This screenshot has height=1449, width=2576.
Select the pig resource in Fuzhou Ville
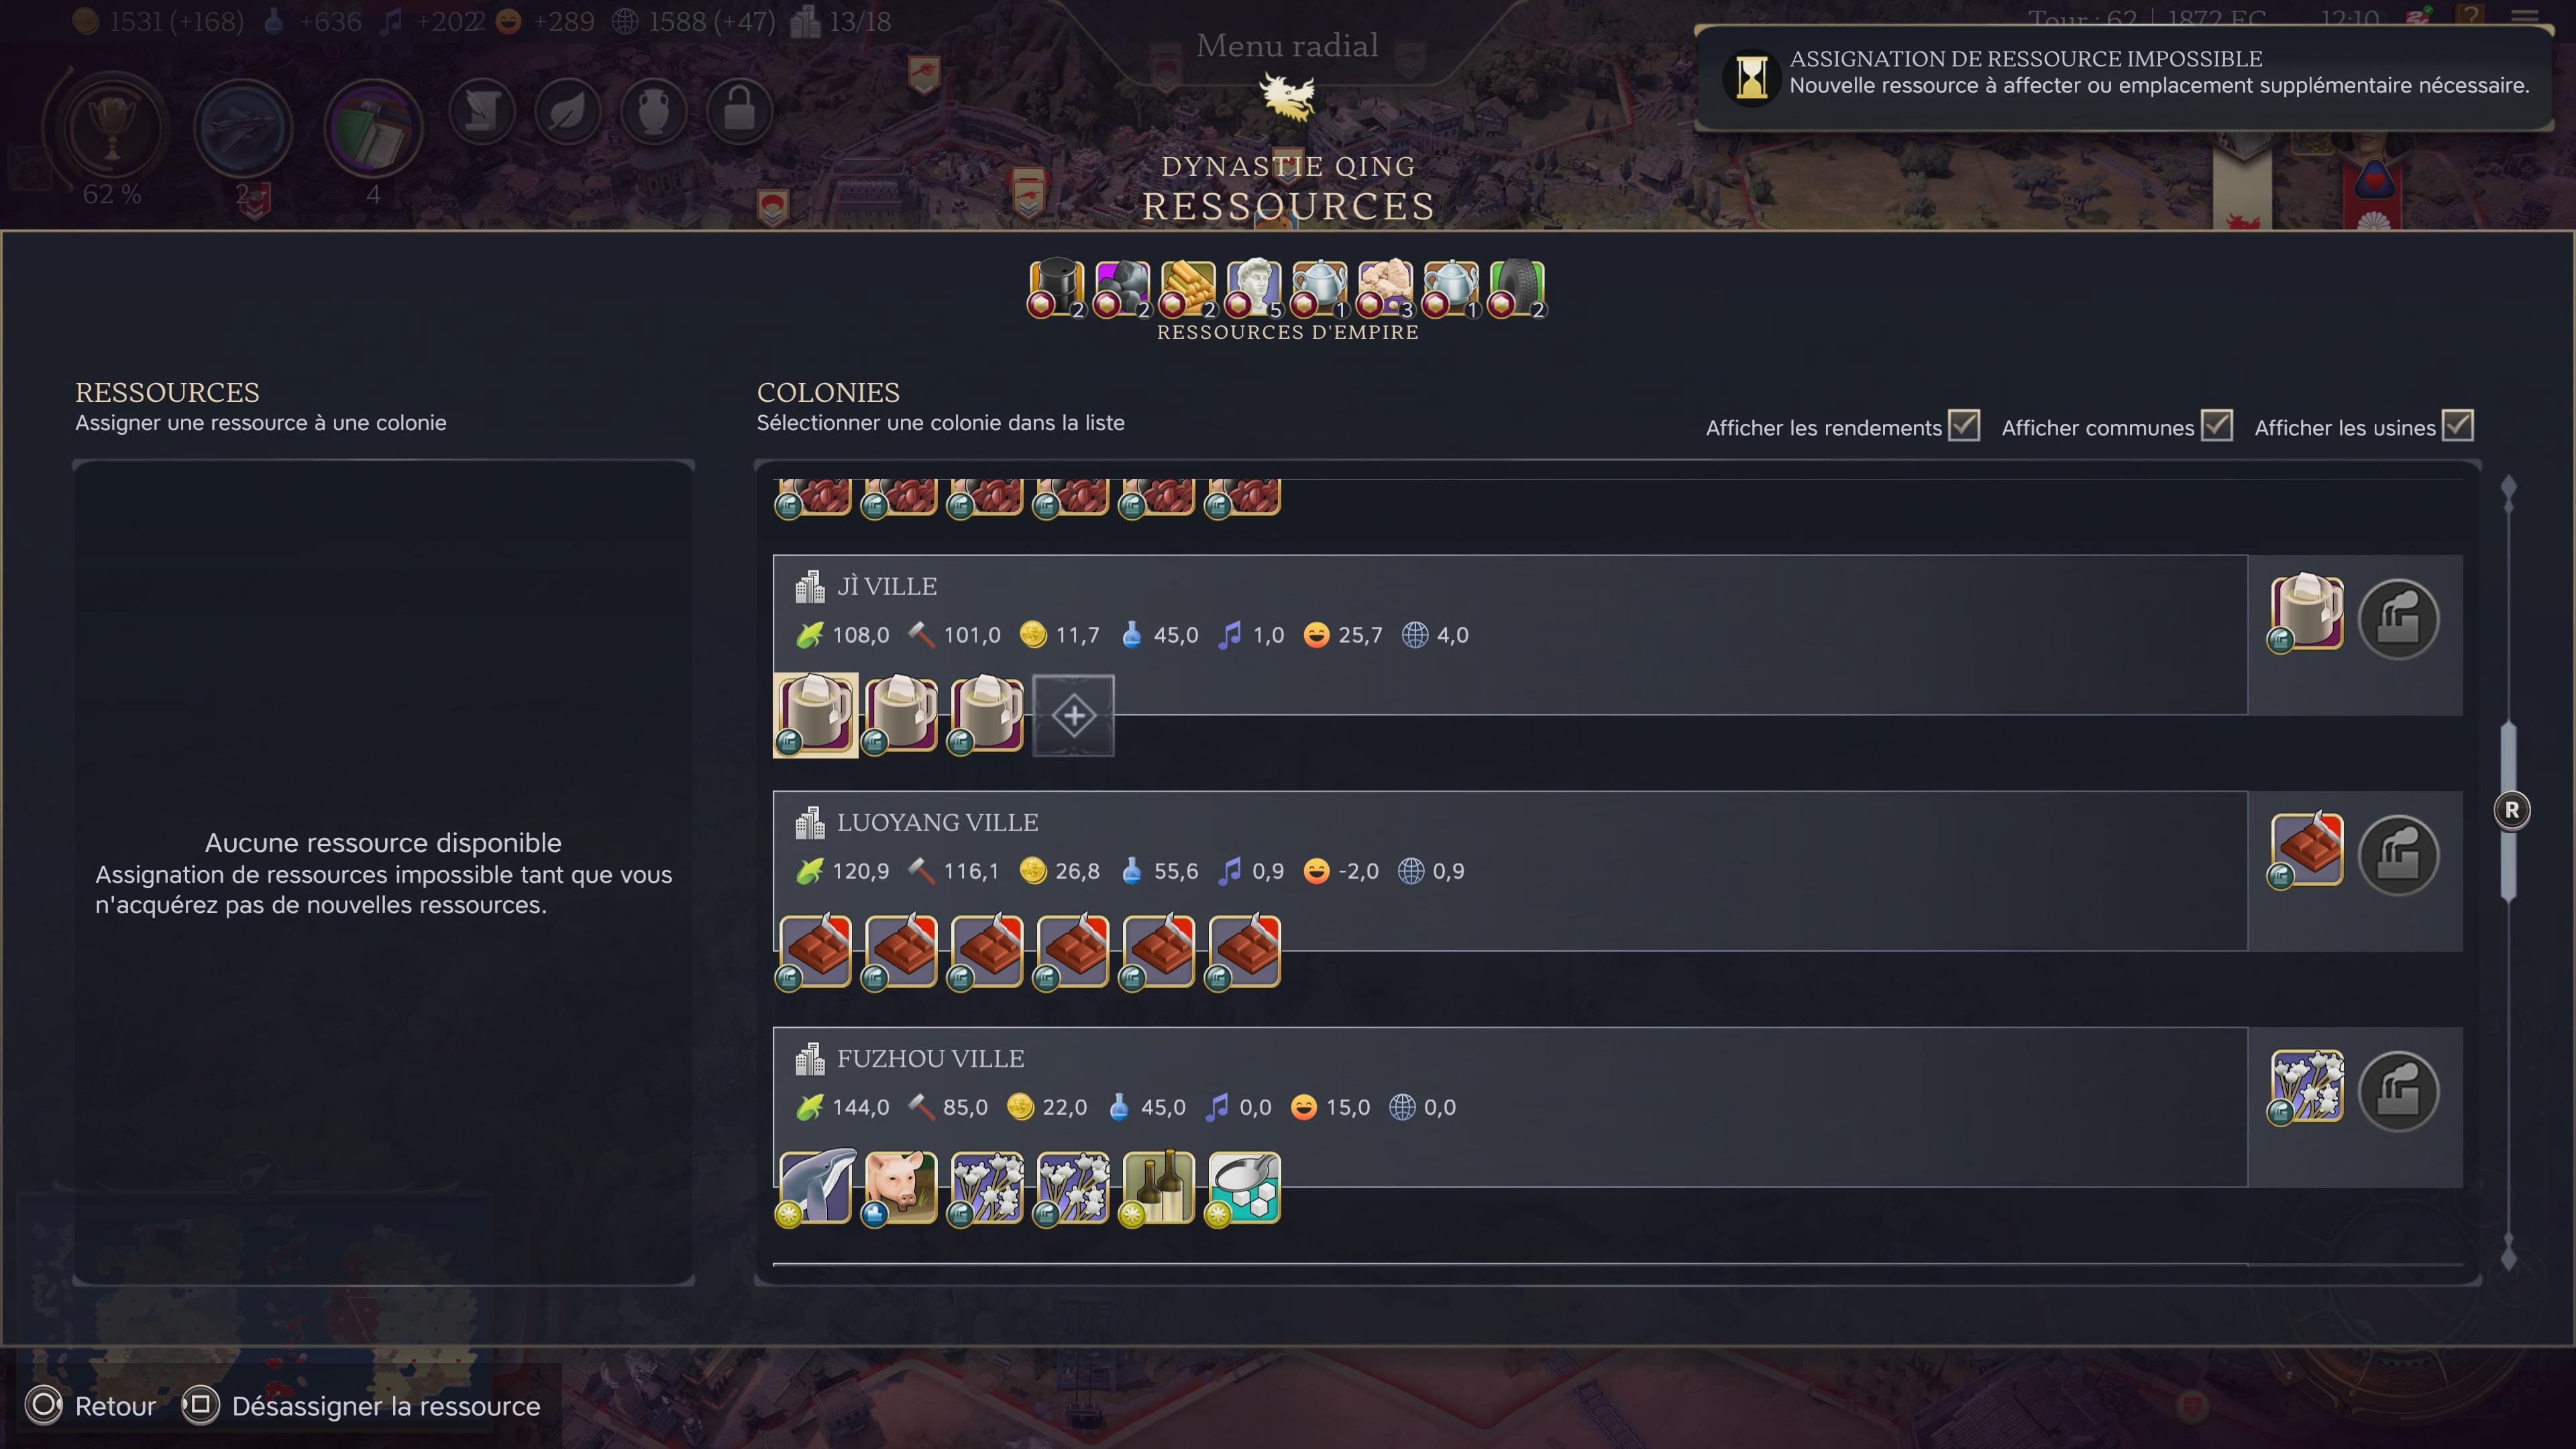[x=901, y=1187]
